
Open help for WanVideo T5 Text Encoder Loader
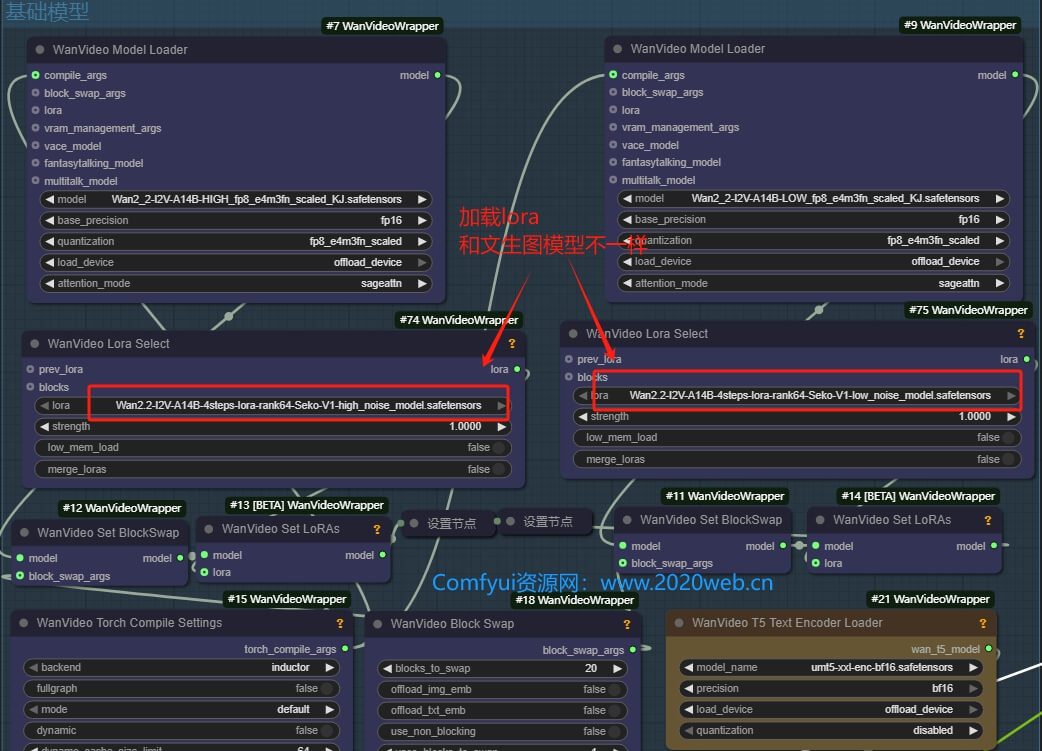coord(983,623)
